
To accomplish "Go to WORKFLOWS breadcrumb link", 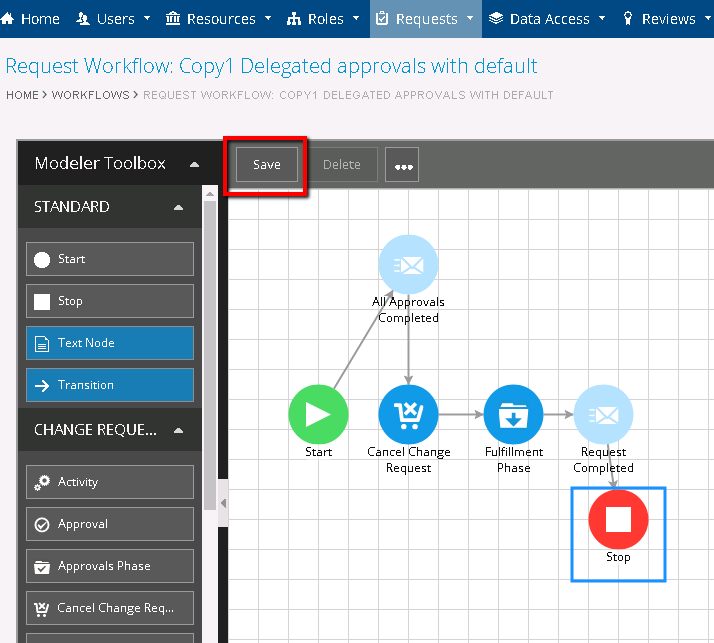I will [x=90, y=95].
